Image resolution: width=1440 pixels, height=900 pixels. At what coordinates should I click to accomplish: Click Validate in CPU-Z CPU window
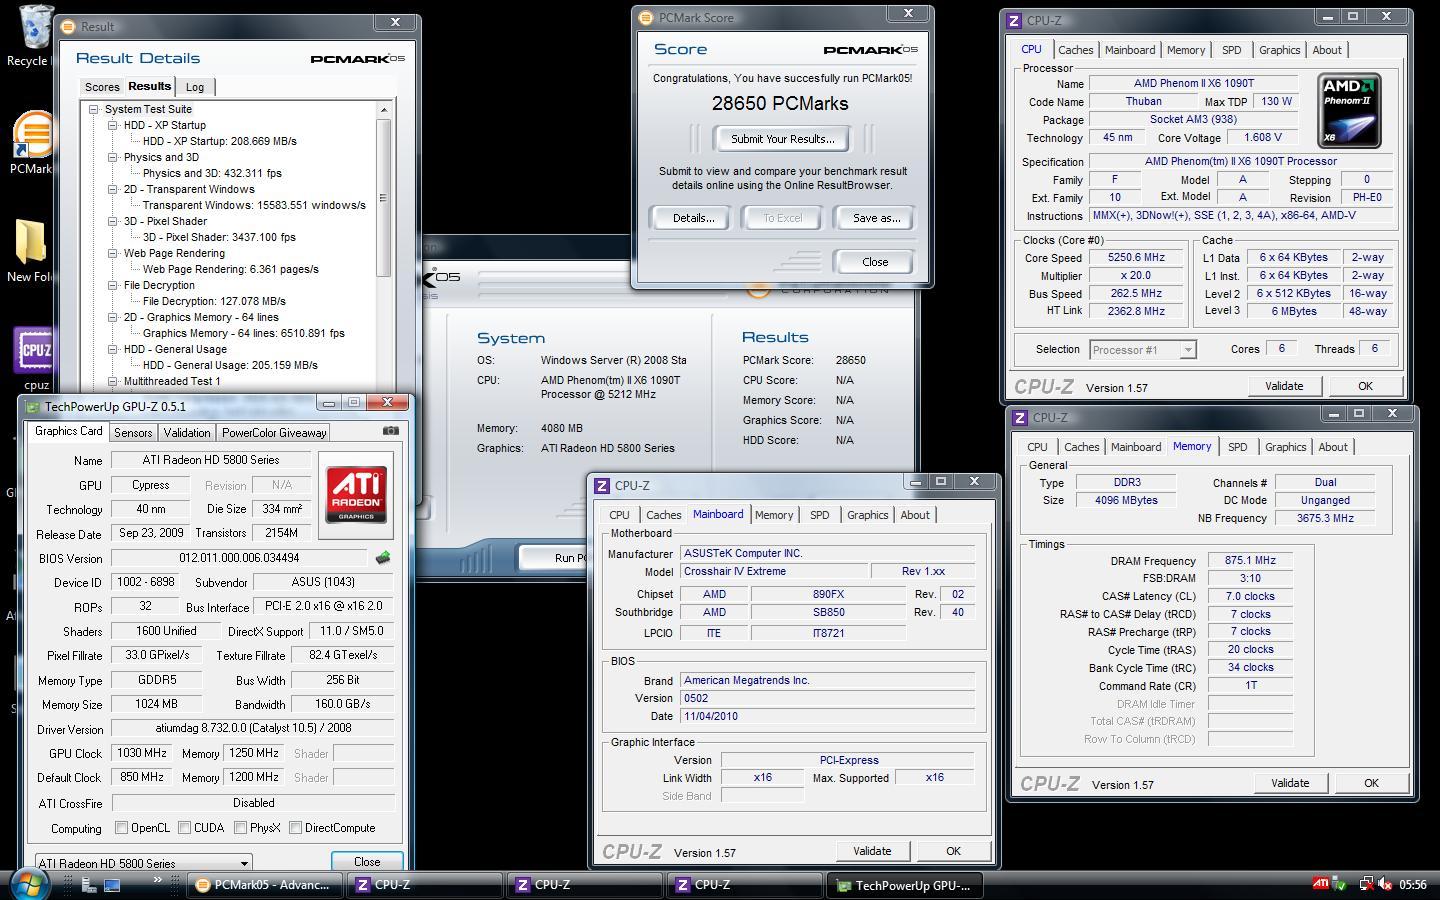point(1284,386)
